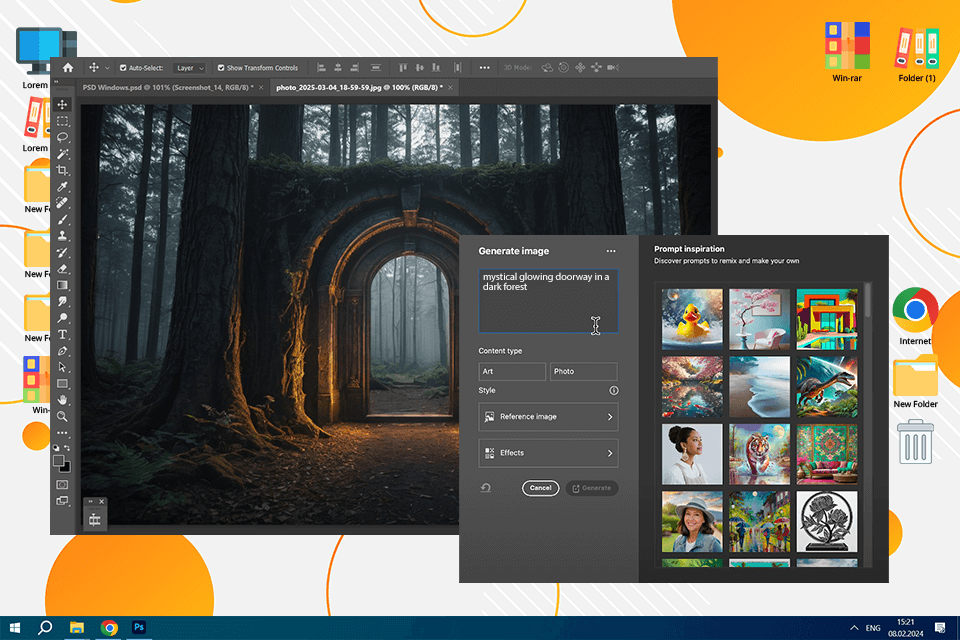This screenshot has width=960, height=640.
Task: Choose the Zoom tool in toolbar
Action: [x=62, y=416]
